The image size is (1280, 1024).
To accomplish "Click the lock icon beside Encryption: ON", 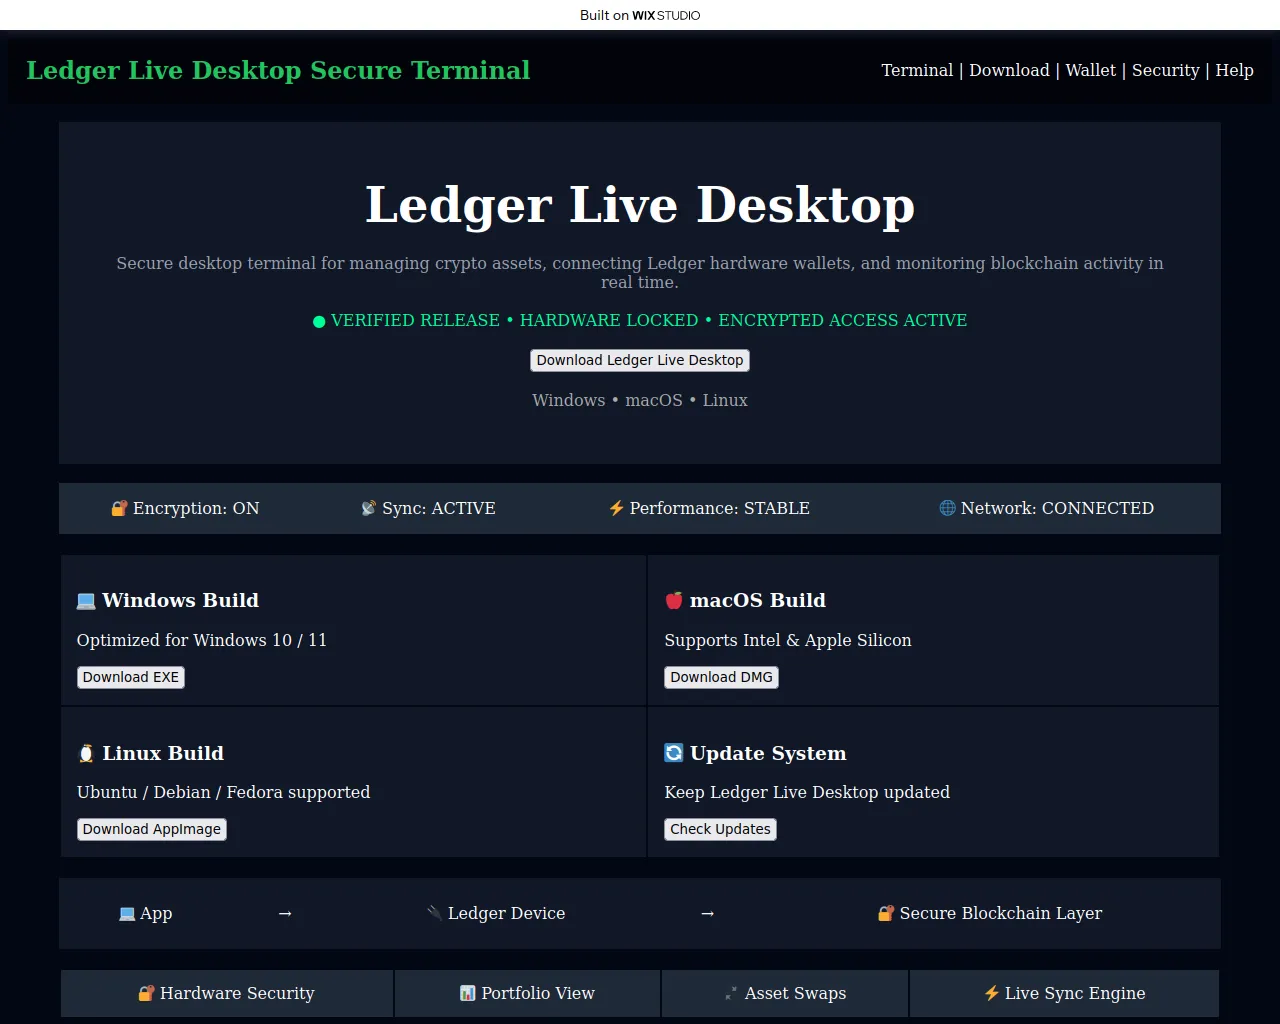I will click(x=119, y=508).
